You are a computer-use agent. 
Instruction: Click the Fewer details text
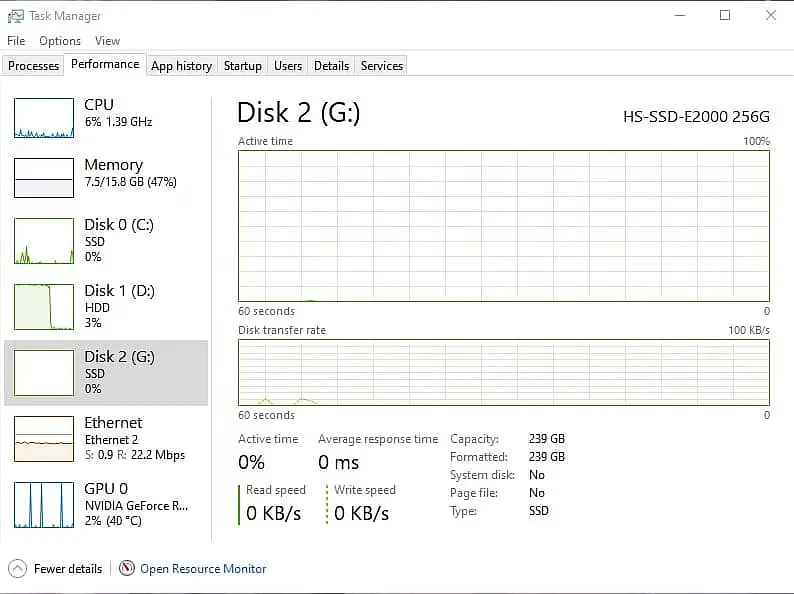click(68, 569)
